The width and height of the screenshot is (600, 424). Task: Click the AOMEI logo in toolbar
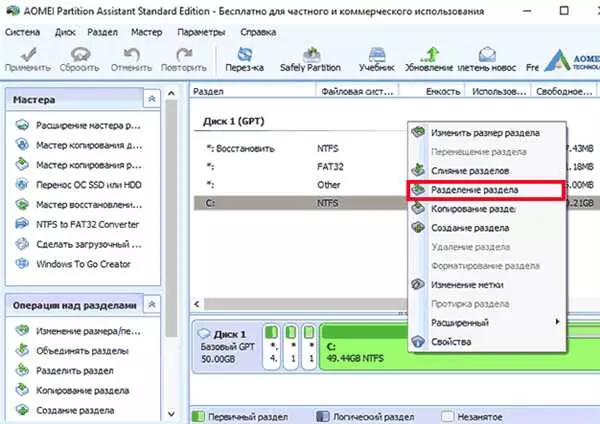point(572,60)
